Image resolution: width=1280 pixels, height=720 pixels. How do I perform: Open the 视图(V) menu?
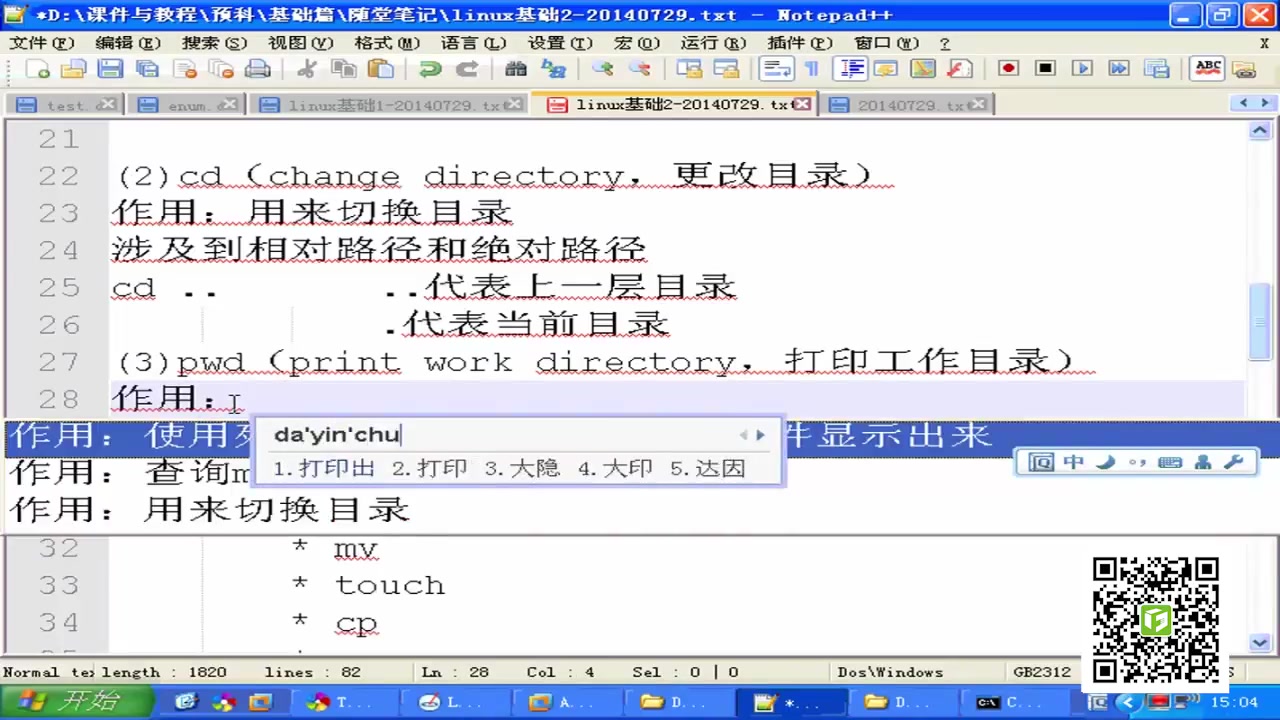click(x=300, y=43)
